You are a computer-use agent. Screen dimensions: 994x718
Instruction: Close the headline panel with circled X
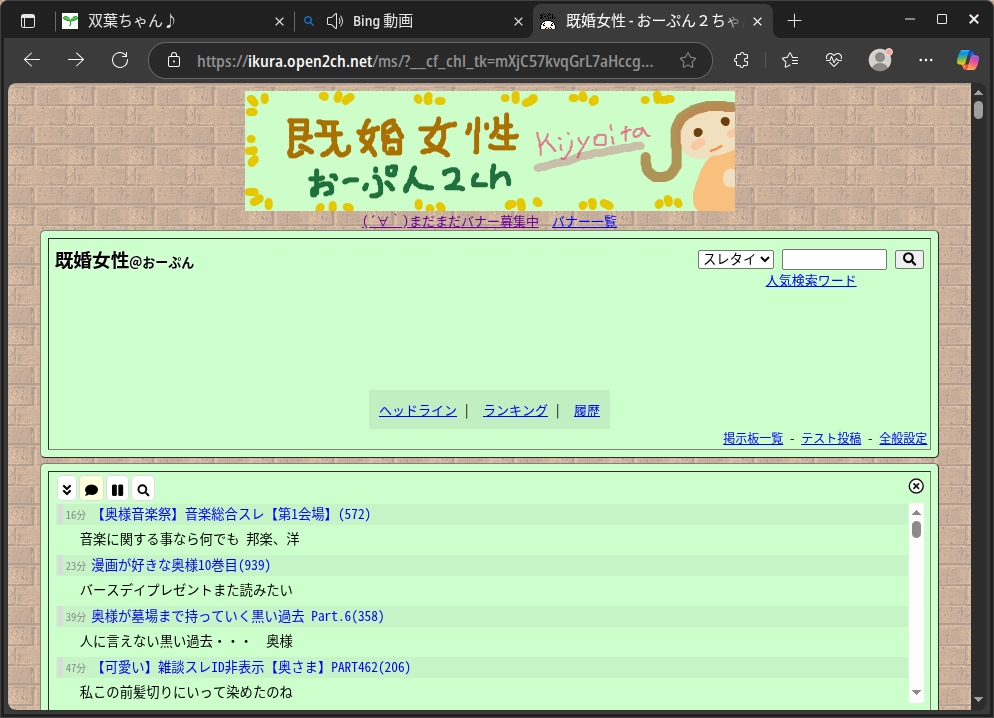(x=916, y=486)
